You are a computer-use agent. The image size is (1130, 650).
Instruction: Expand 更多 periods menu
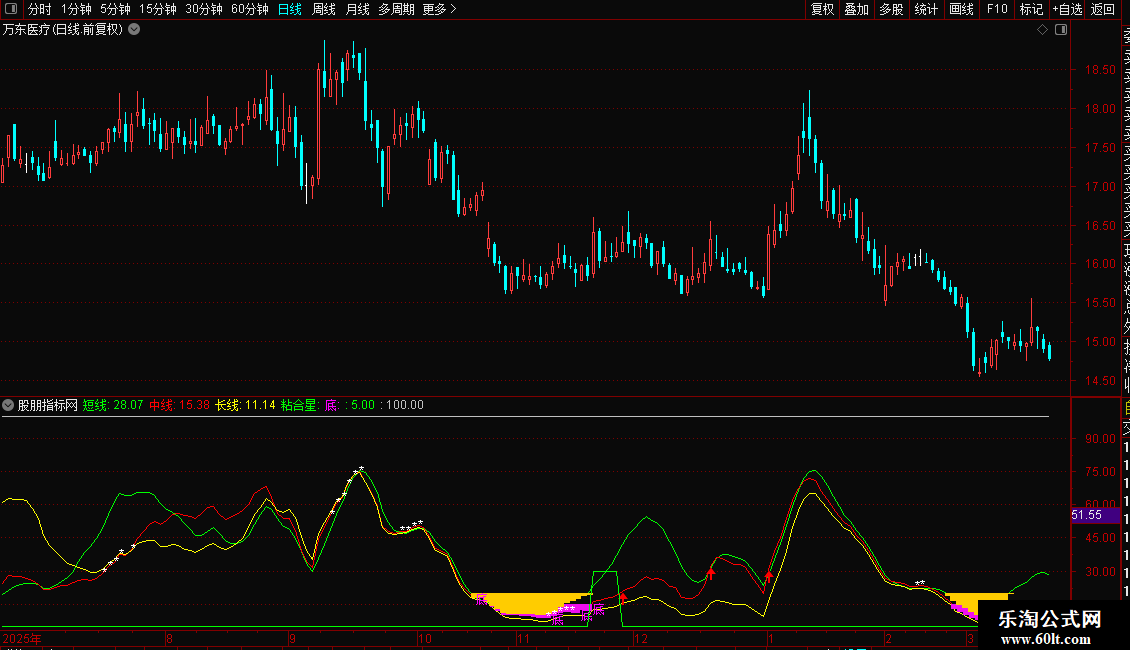(440, 9)
